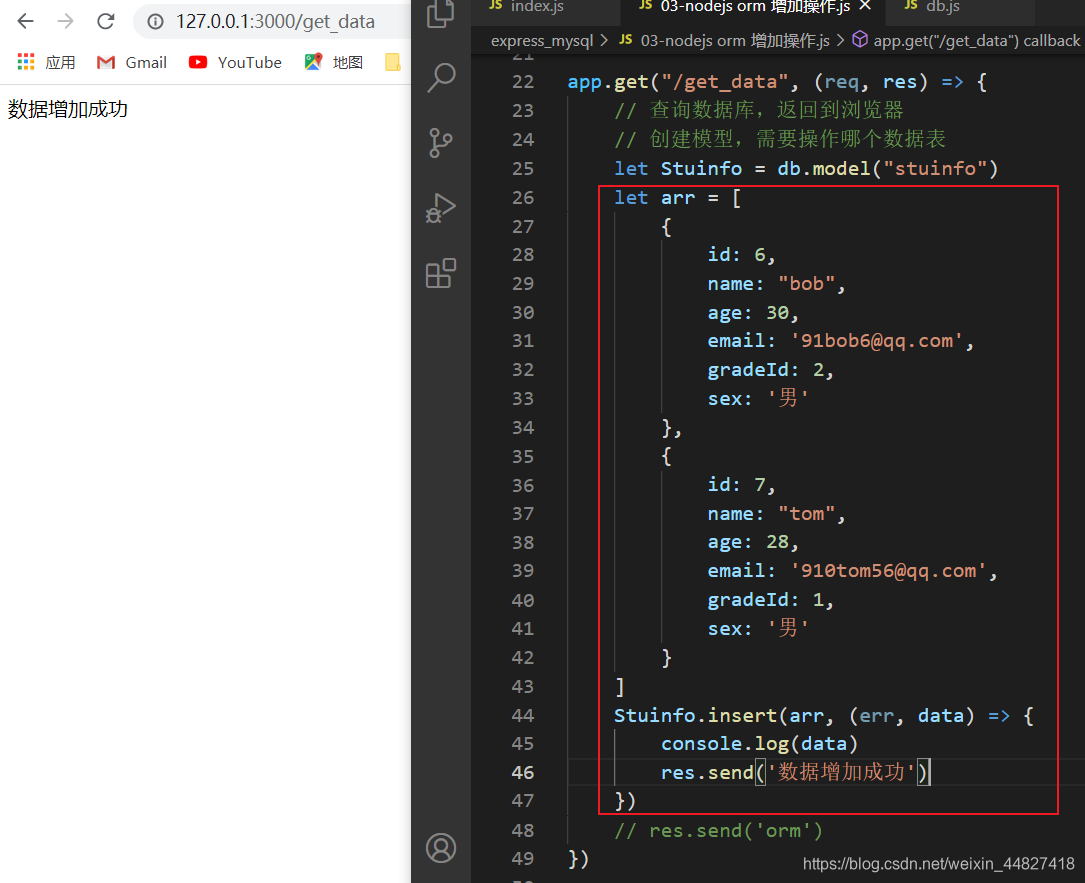Click line number 46 in gutter
1085x883 pixels.
pos(523,772)
